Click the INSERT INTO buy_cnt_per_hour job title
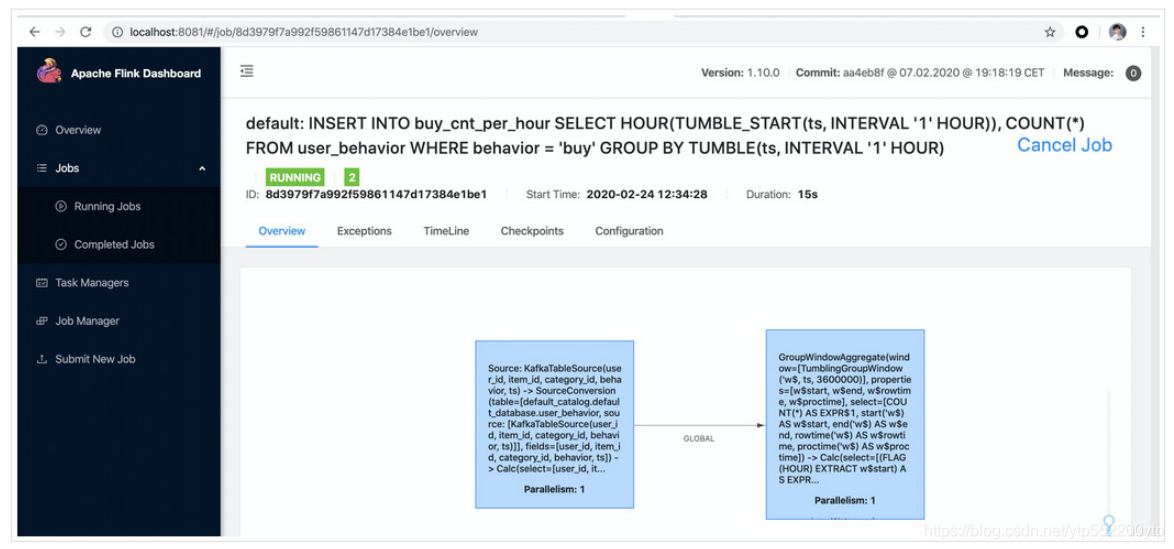This screenshot has height=549, width=1174. pyautogui.click(x=665, y=136)
